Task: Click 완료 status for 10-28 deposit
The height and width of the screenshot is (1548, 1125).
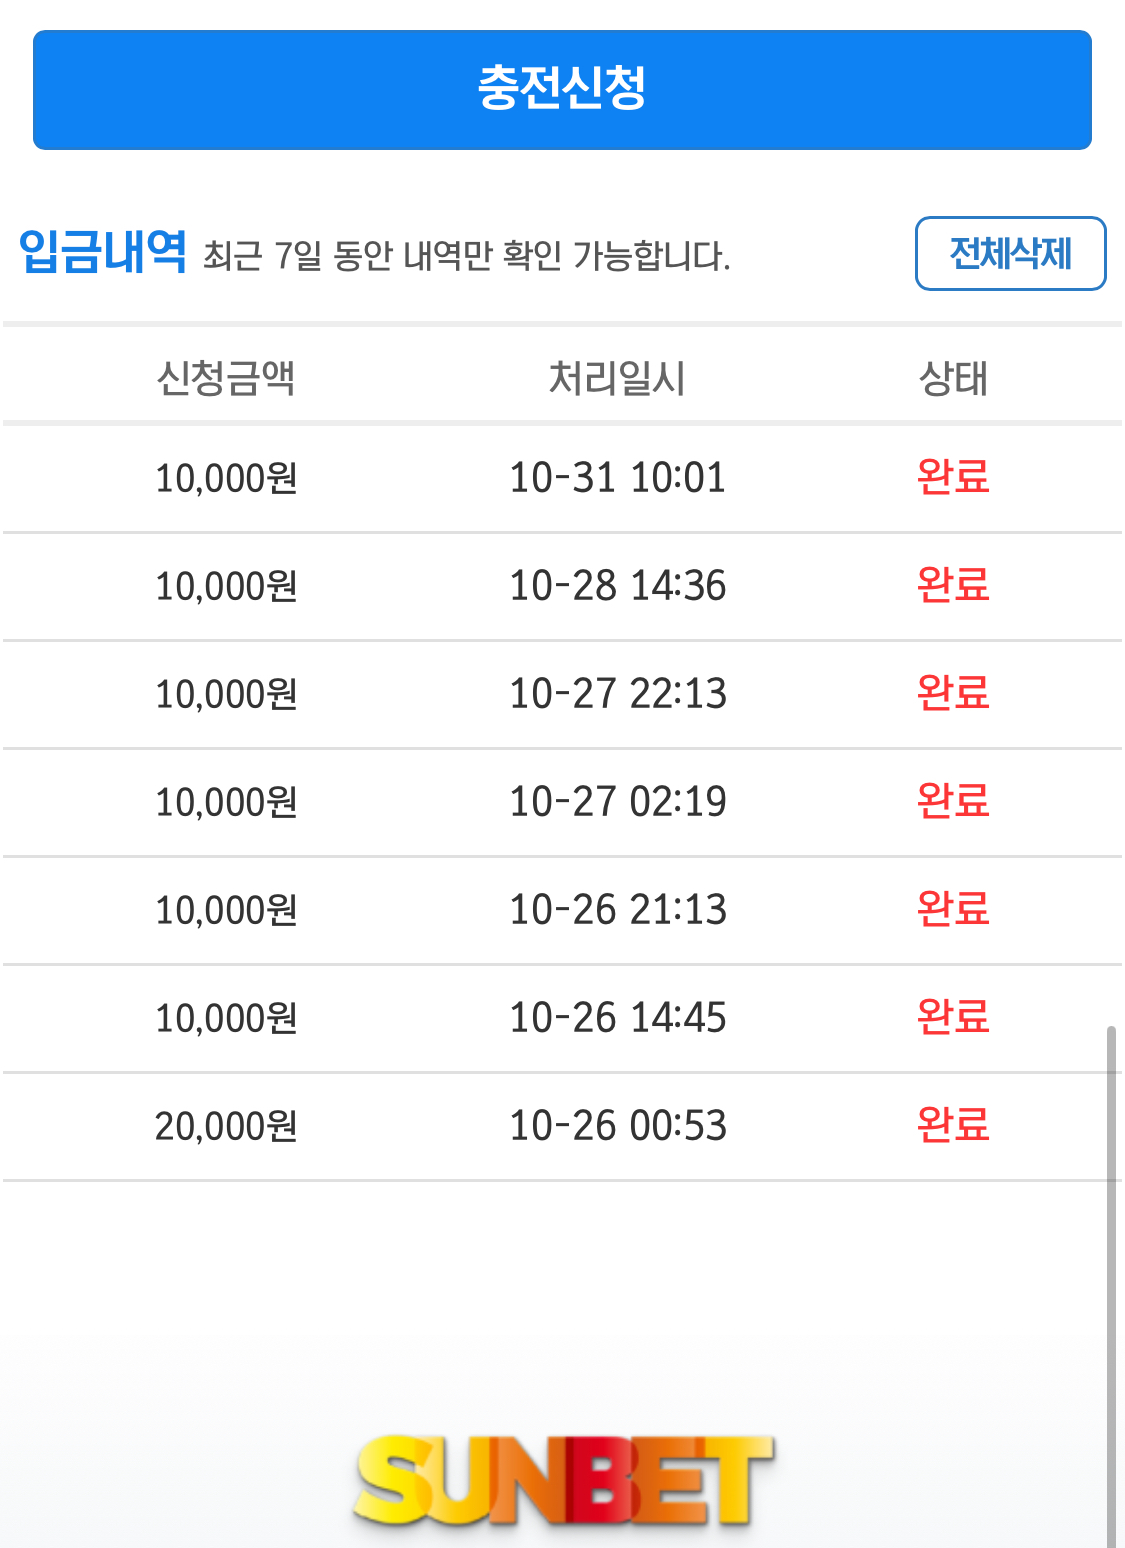Action: click(953, 585)
